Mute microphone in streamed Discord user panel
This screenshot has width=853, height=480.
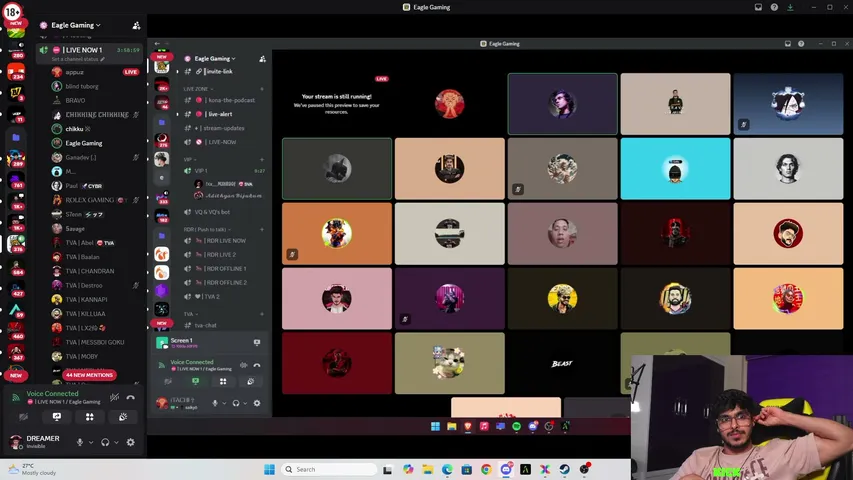tap(215, 403)
